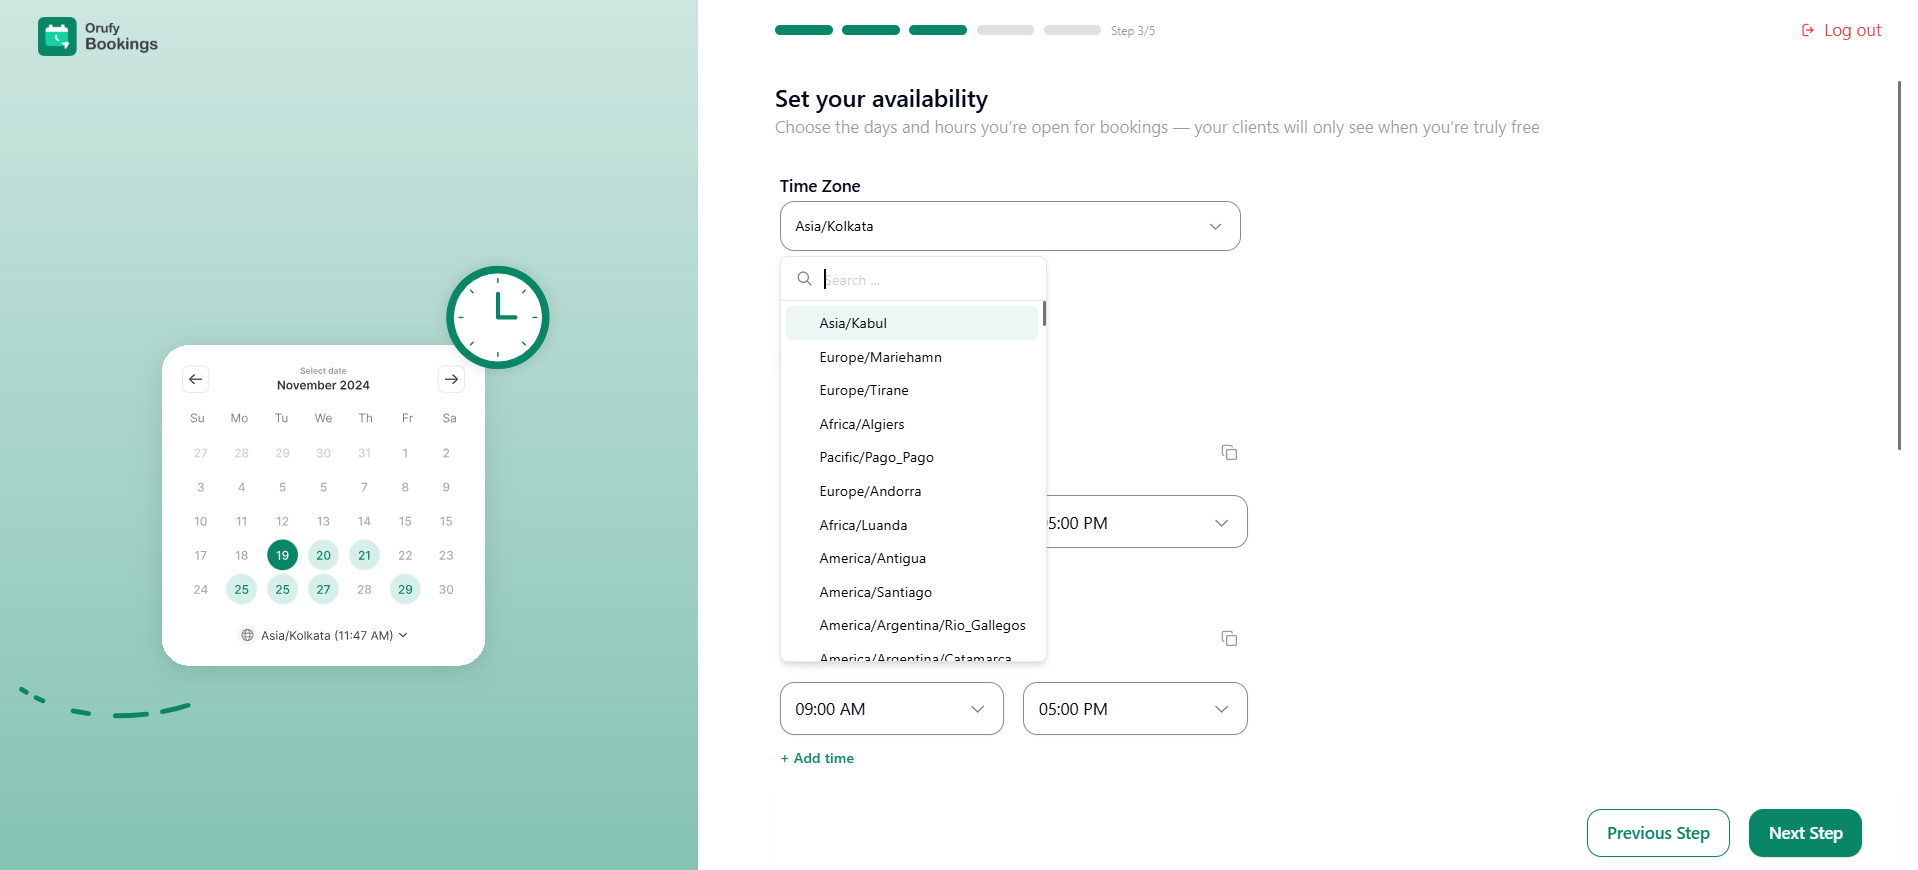Click the log out arrow icon
Screen dimensions: 1918x870
point(1806,30)
